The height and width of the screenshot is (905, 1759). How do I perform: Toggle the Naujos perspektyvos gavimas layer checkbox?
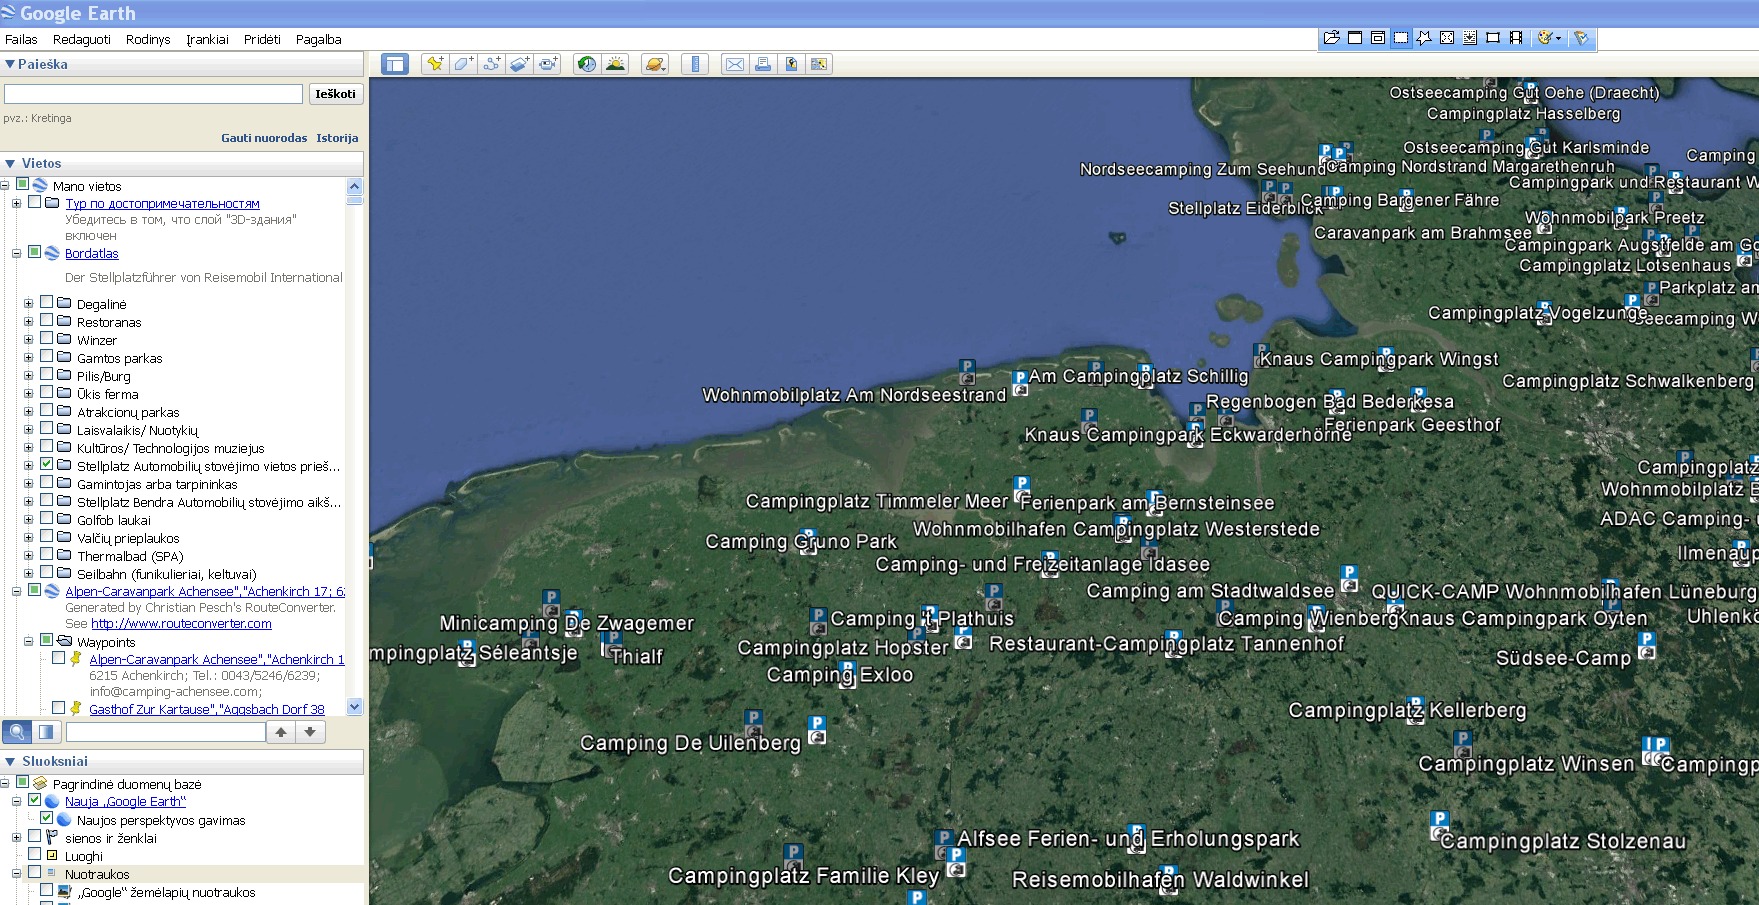point(46,818)
